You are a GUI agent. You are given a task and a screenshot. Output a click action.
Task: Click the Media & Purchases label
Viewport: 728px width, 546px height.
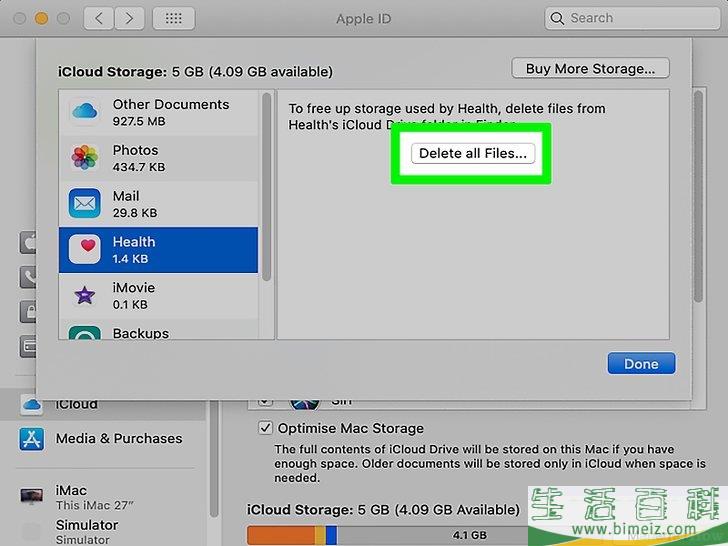coord(119,438)
